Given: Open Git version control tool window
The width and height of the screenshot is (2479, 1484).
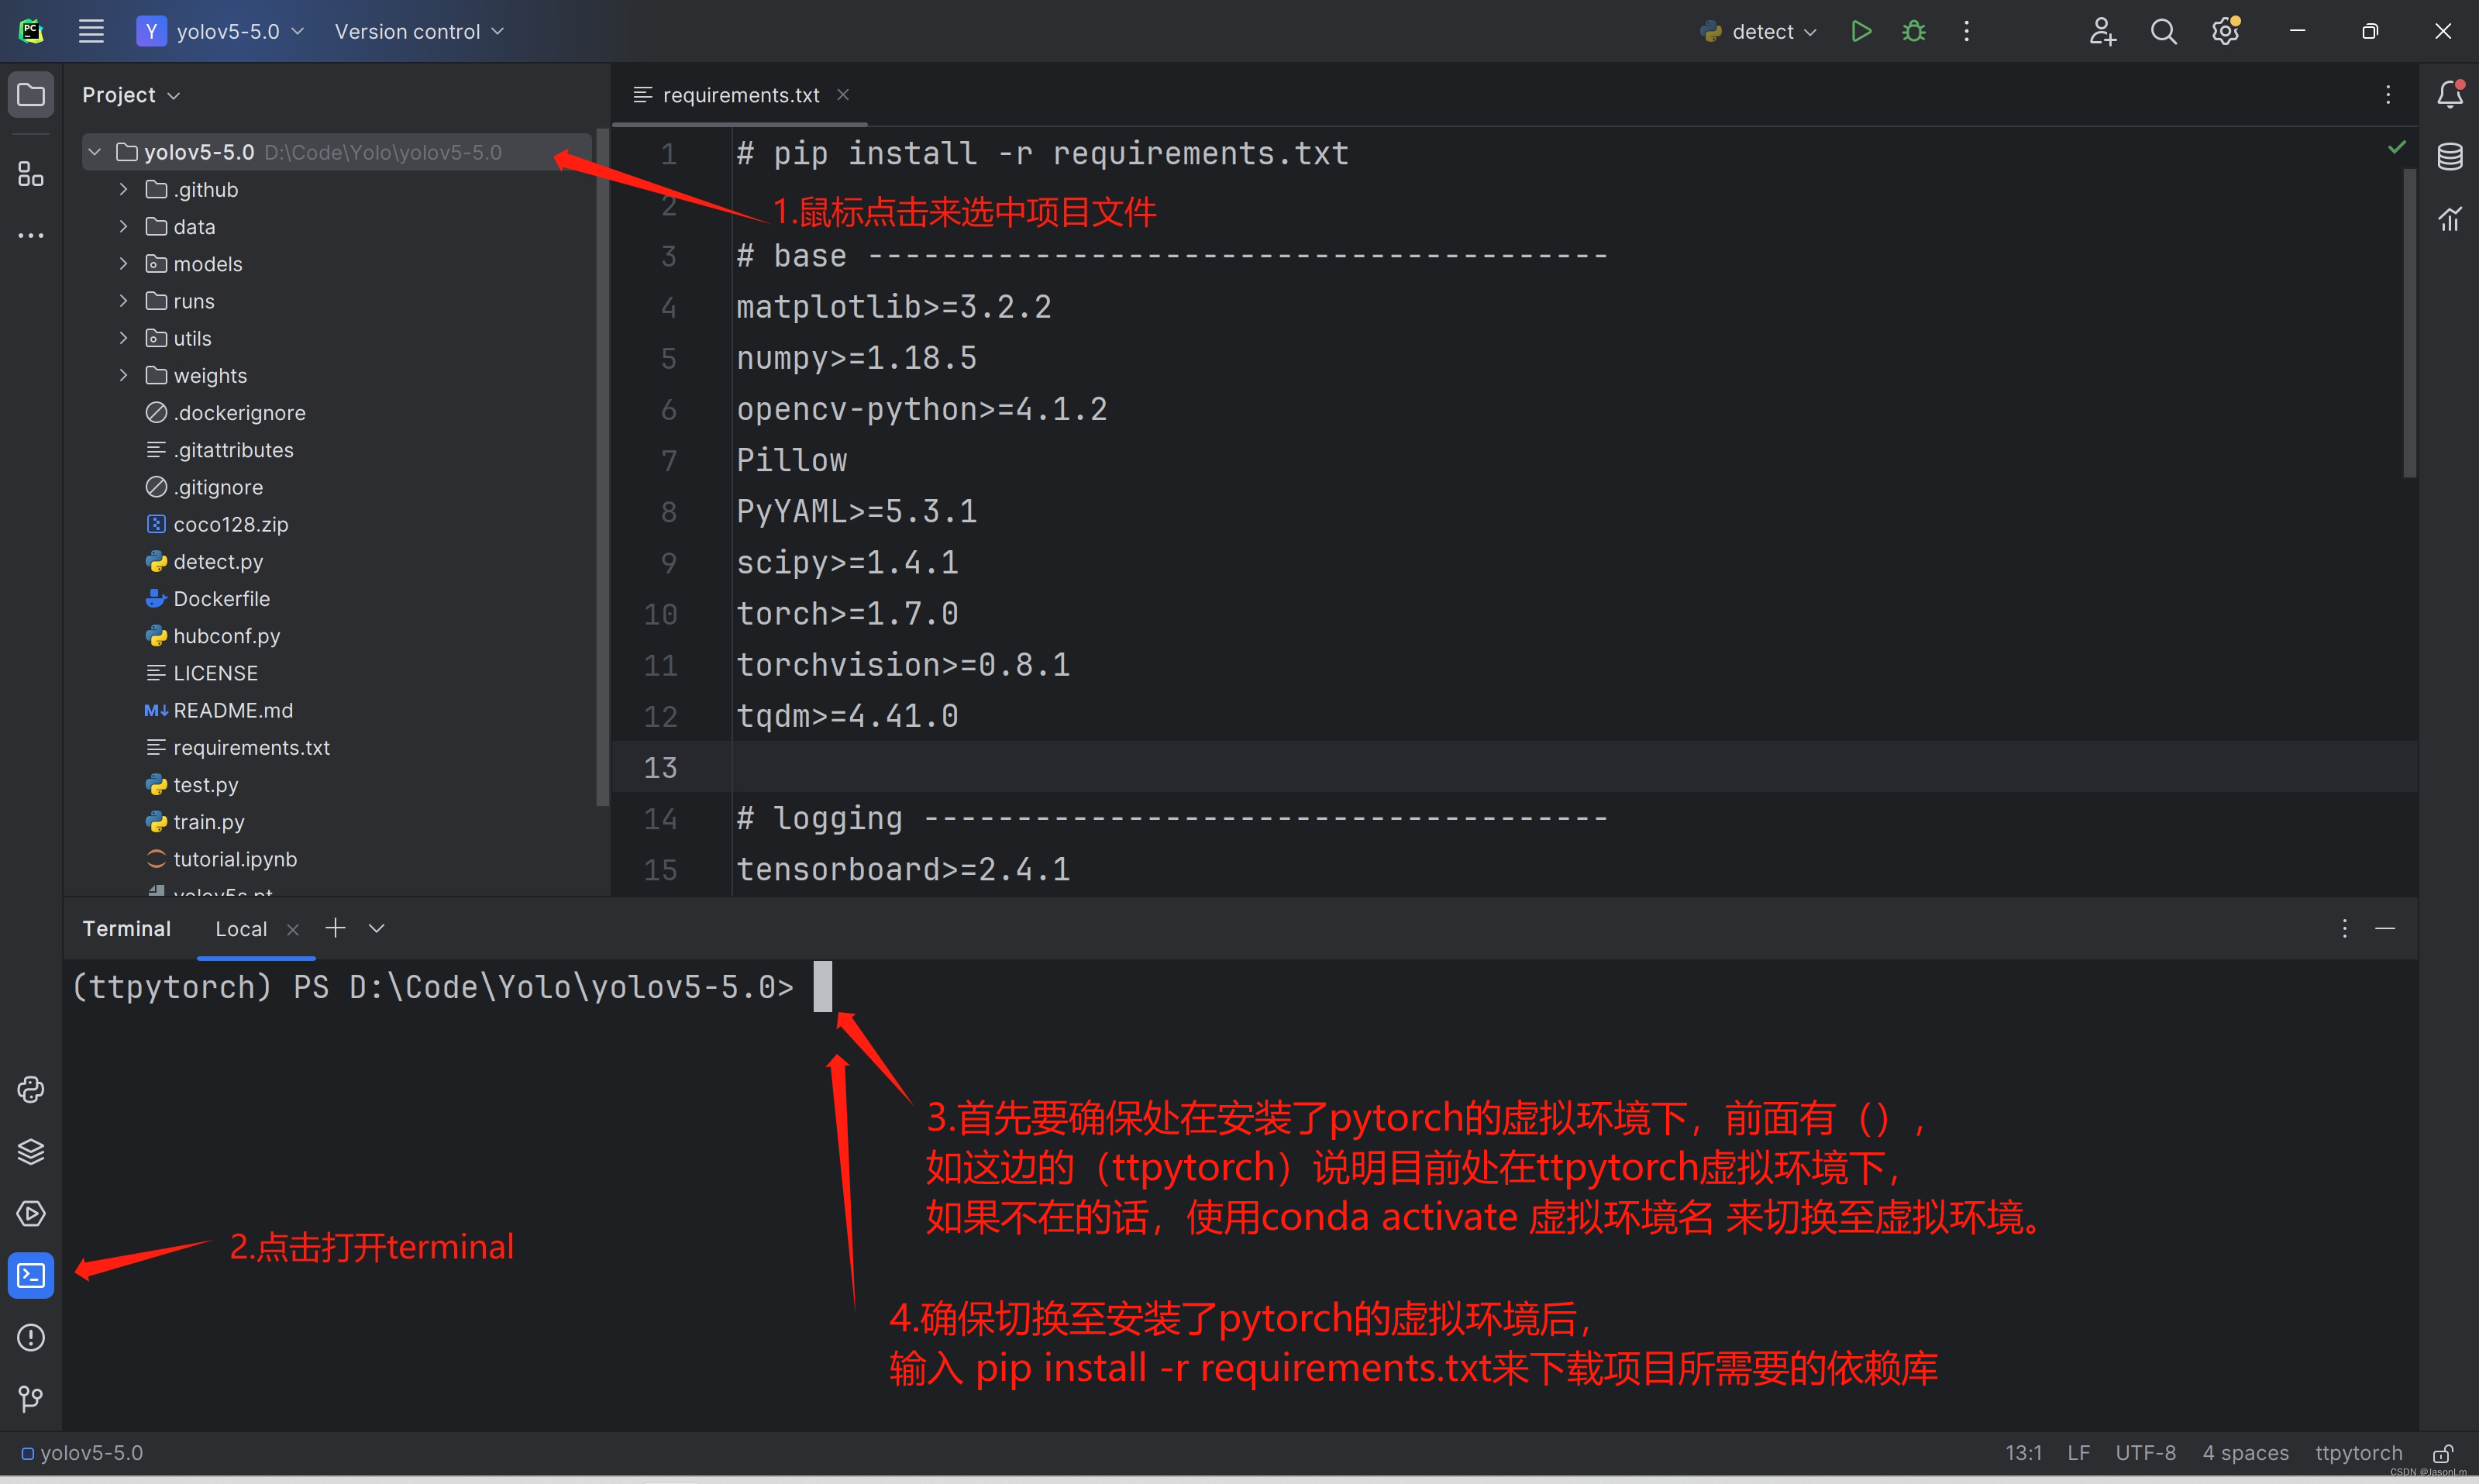Looking at the screenshot, I should [x=31, y=1398].
